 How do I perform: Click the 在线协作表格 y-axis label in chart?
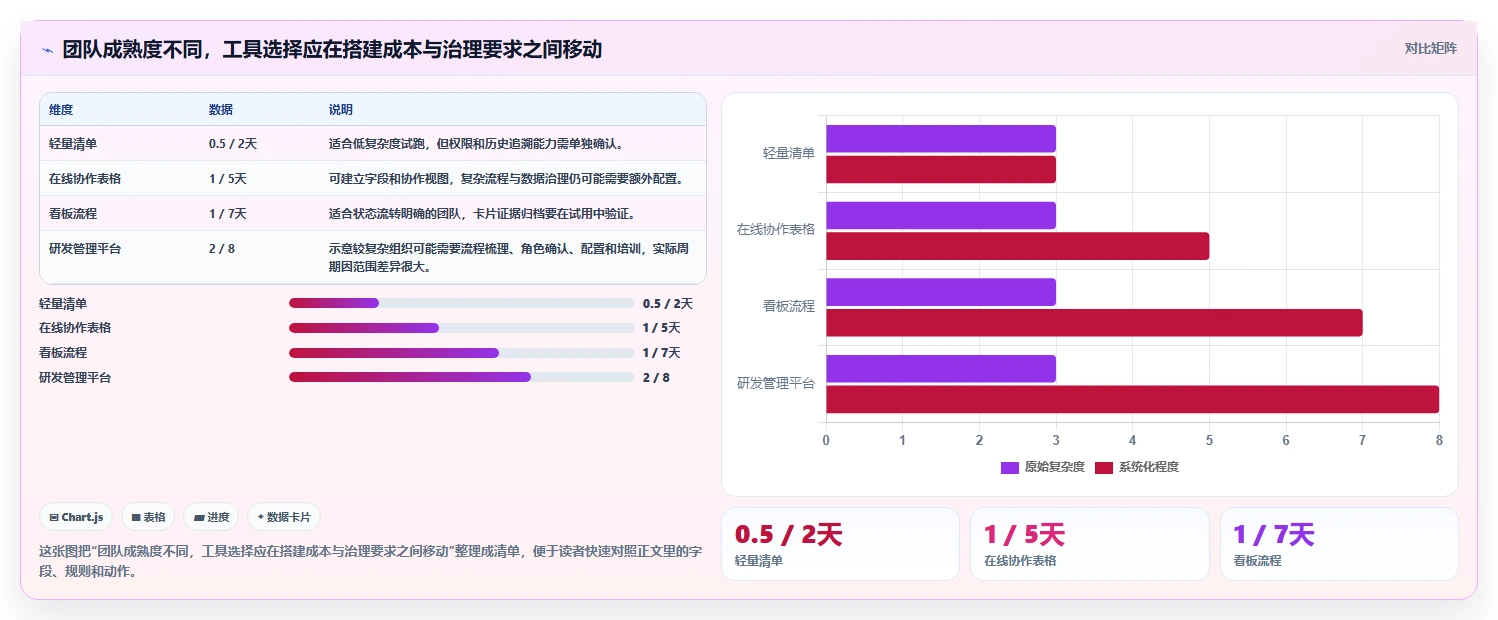[x=776, y=230]
